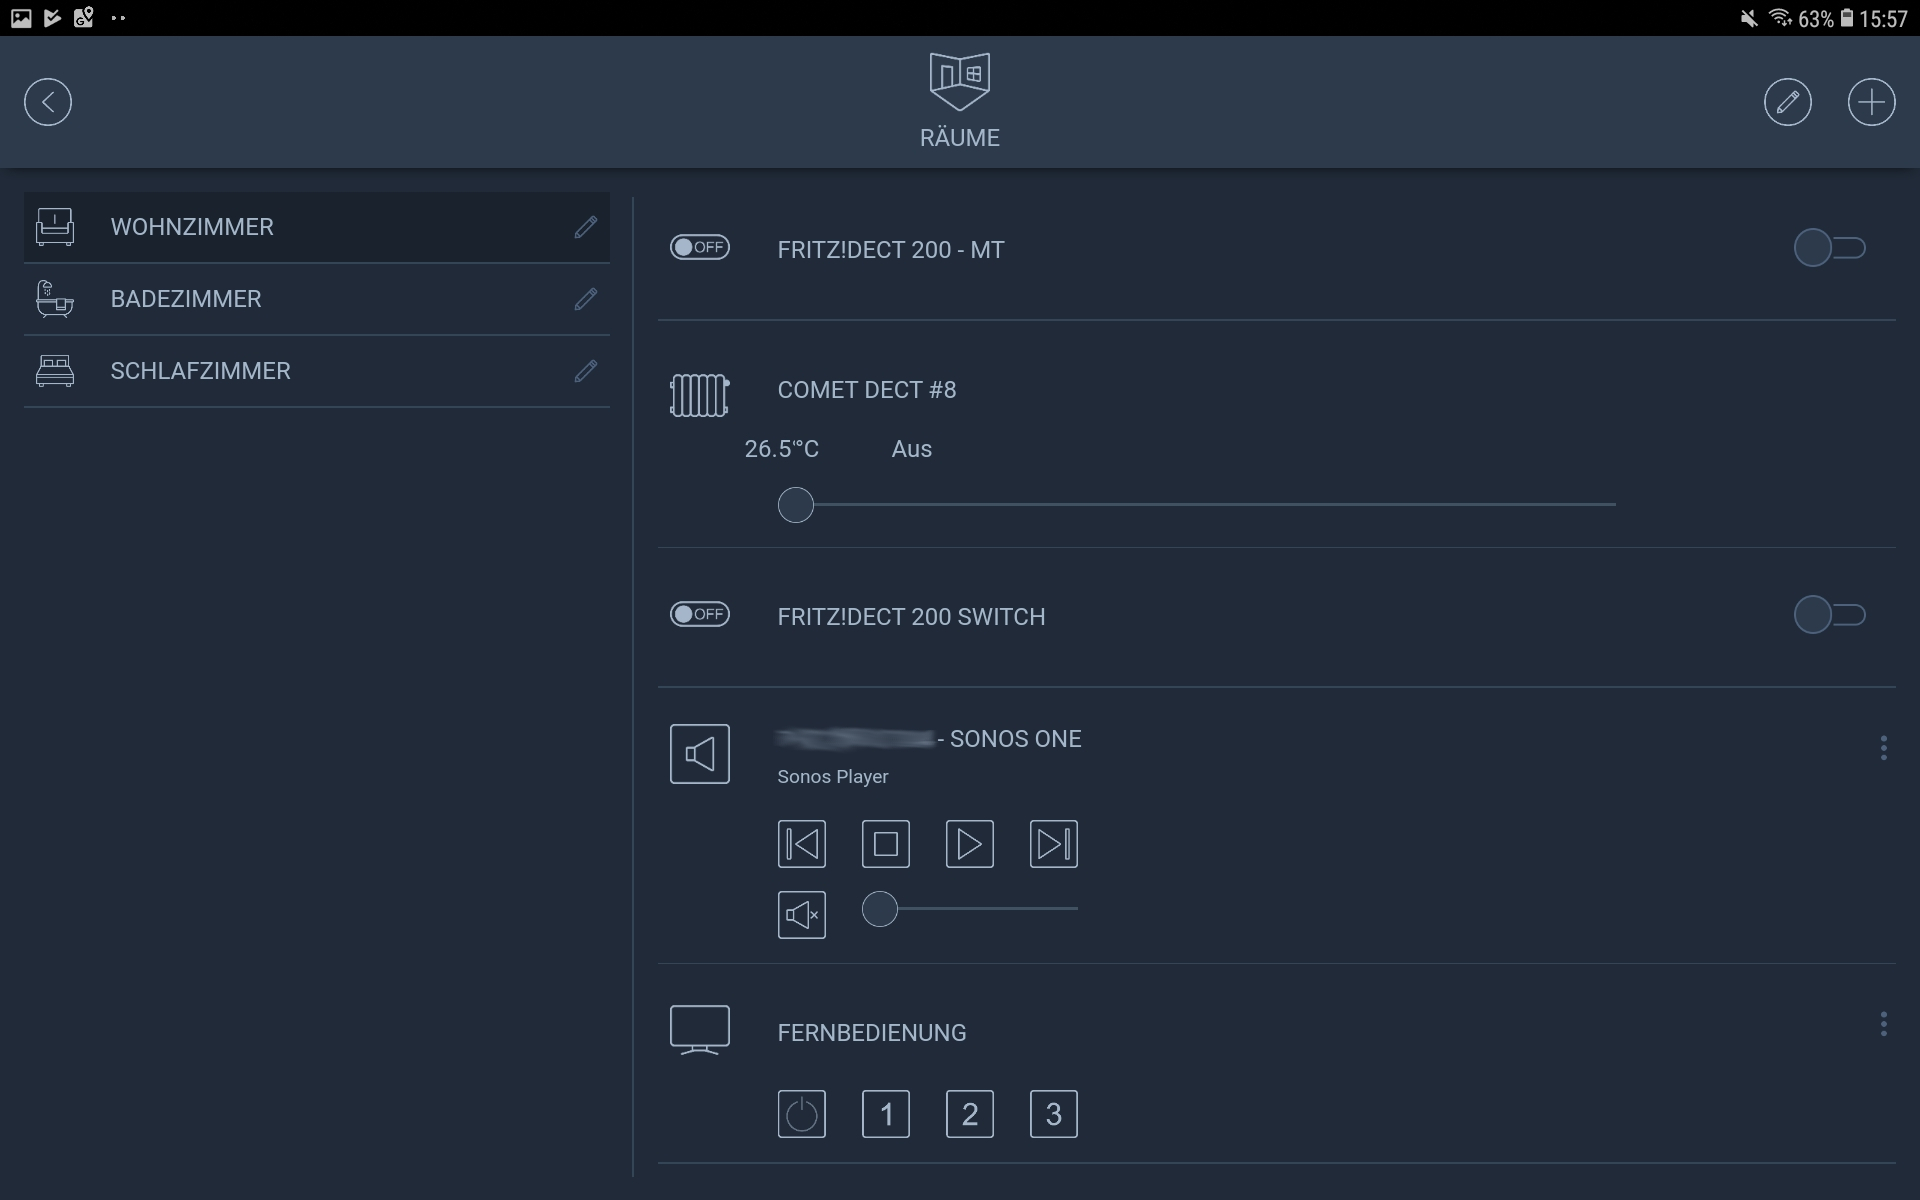The width and height of the screenshot is (1920, 1200).
Task: Open the Fernbedienung three-dot menu
Action: click(x=1884, y=1024)
